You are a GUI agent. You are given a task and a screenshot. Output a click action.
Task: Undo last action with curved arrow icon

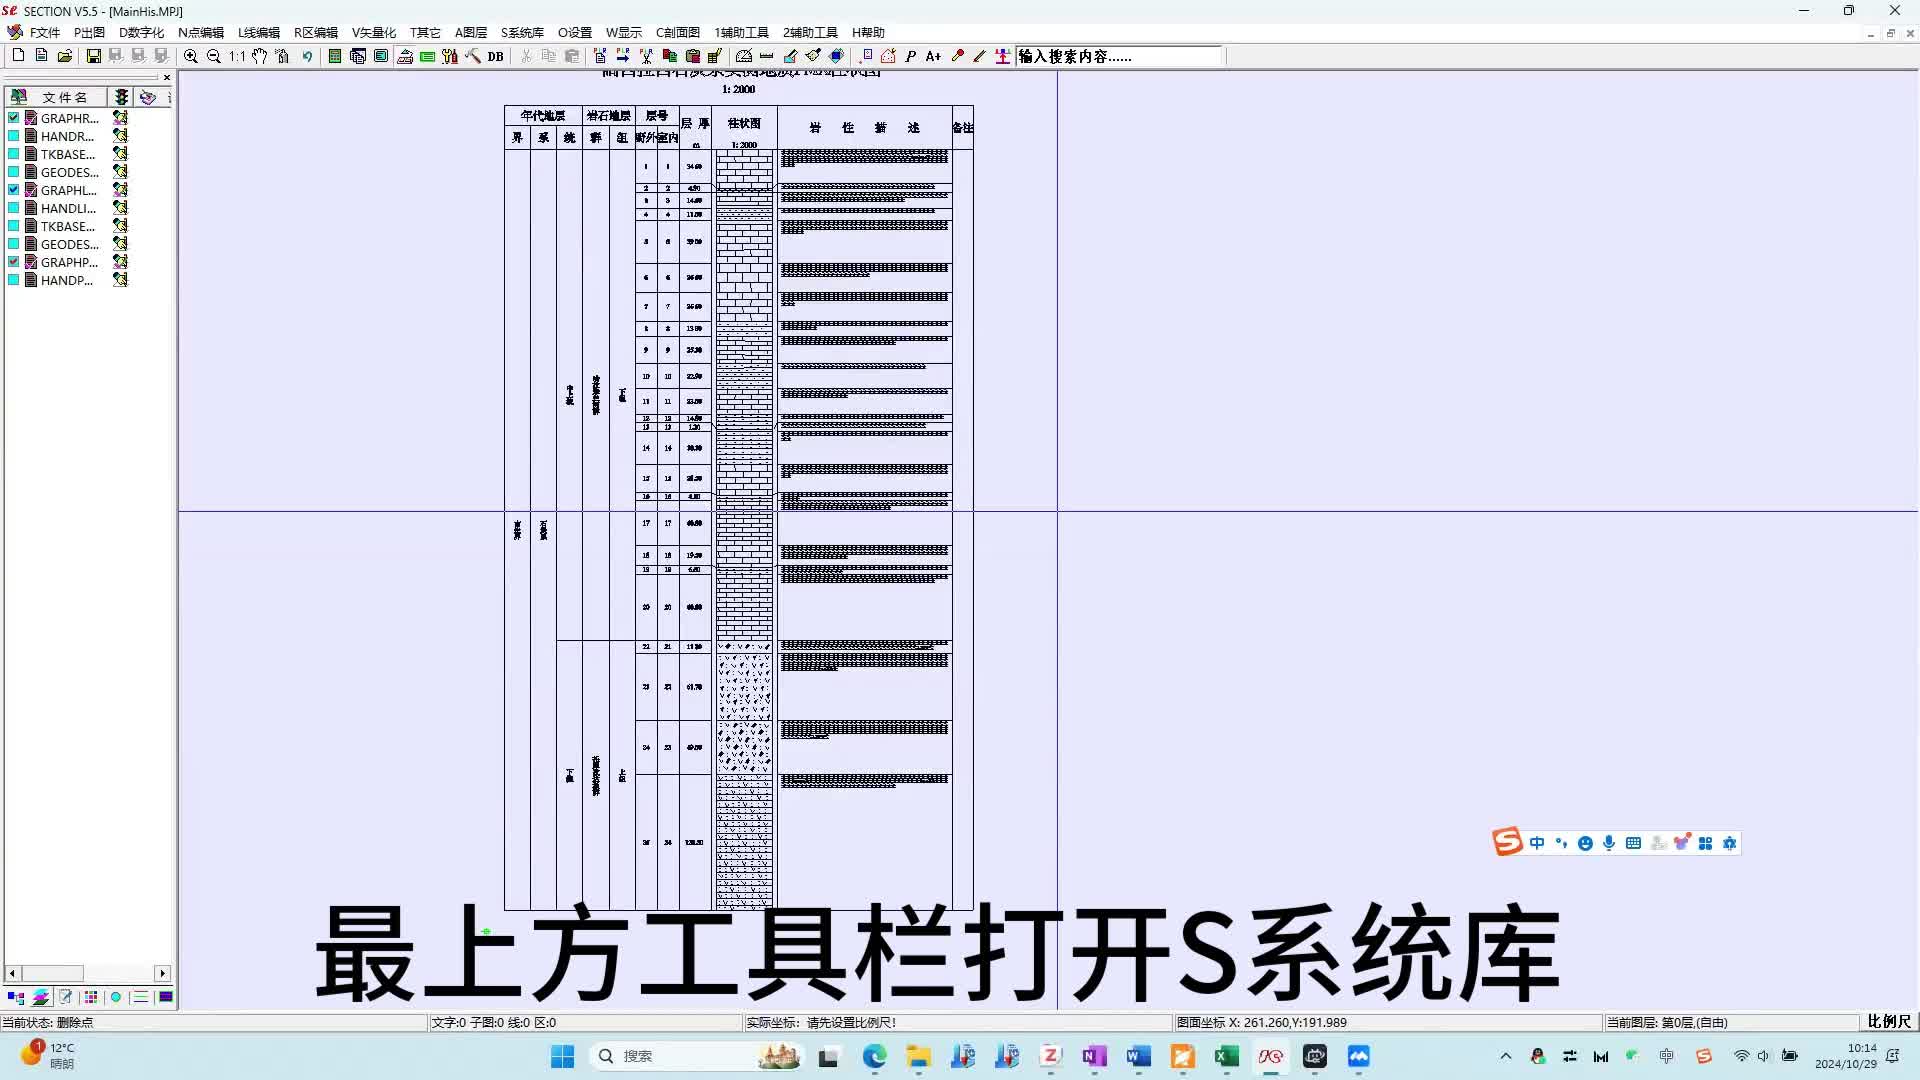tap(307, 56)
